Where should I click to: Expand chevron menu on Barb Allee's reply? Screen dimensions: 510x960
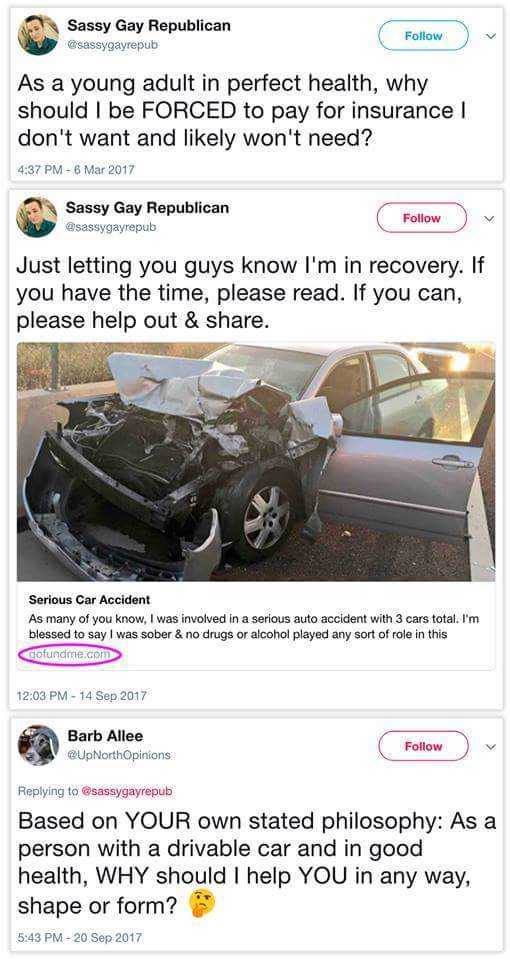coord(490,746)
